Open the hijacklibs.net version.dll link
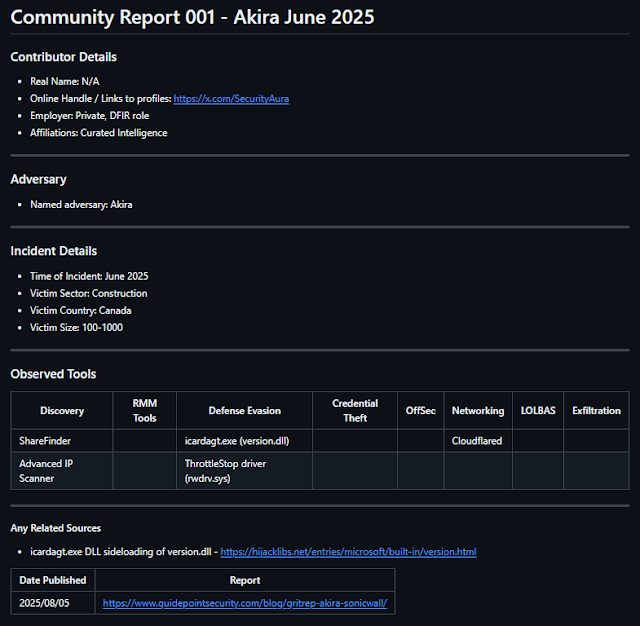The width and height of the screenshot is (640, 626). (x=348, y=552)
